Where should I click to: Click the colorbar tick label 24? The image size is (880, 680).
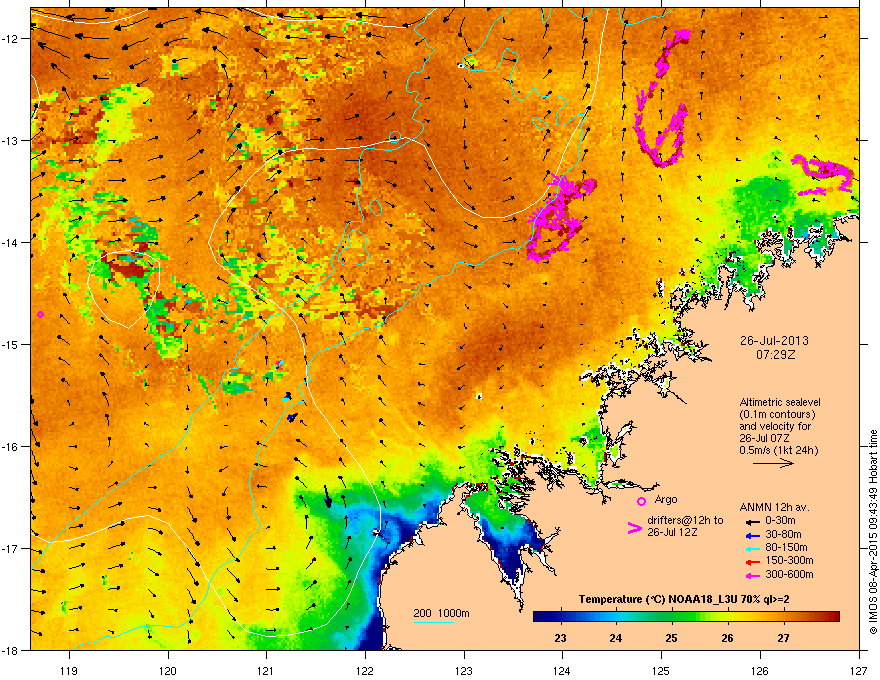616,638
